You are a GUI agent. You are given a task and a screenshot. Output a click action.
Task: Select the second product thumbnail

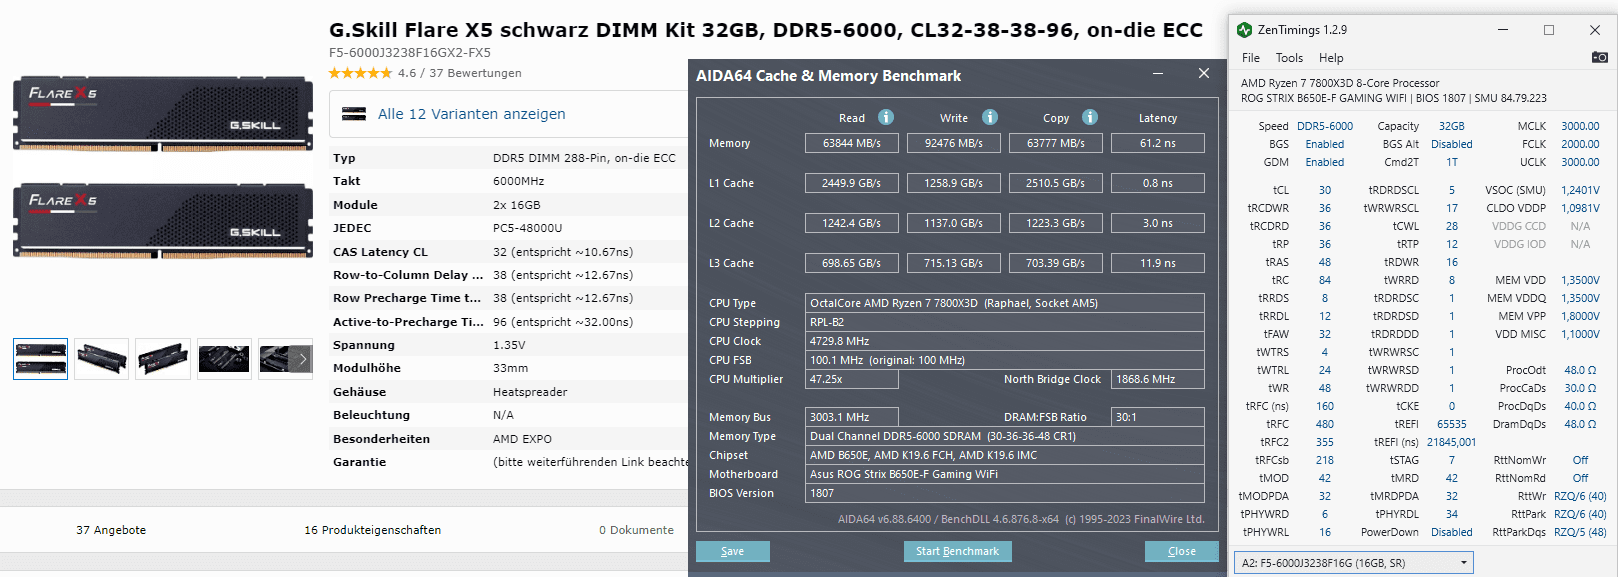click(101, 359)
